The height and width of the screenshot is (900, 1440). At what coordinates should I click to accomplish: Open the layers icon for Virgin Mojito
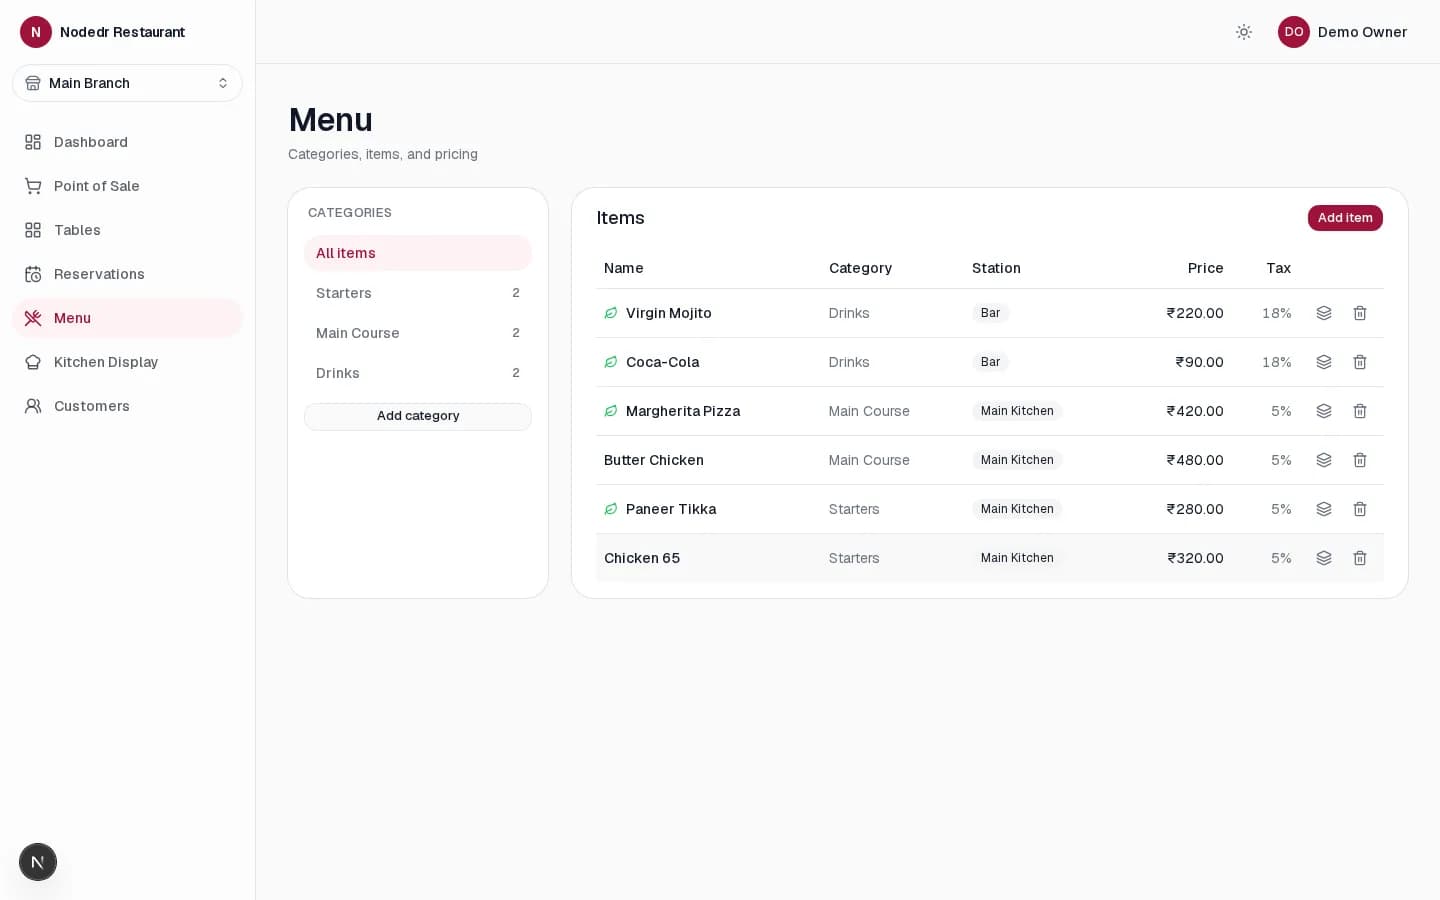click(x=1324, y=313)
